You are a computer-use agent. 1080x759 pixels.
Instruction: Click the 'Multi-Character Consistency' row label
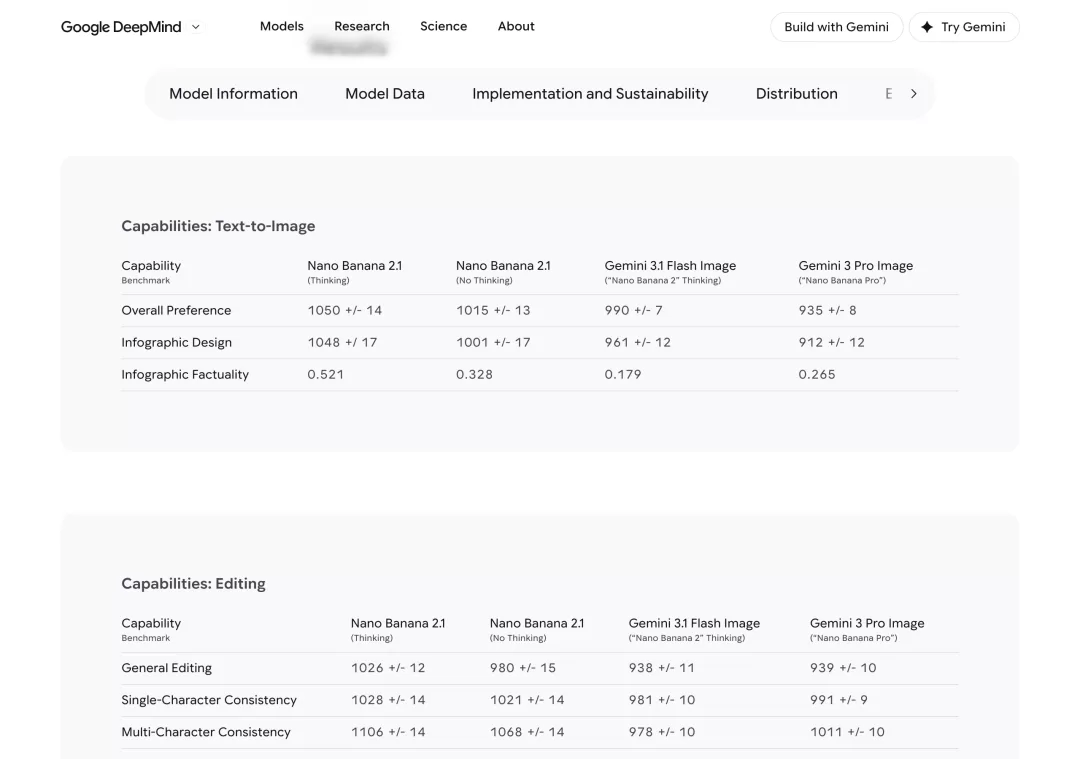[206, 732]
